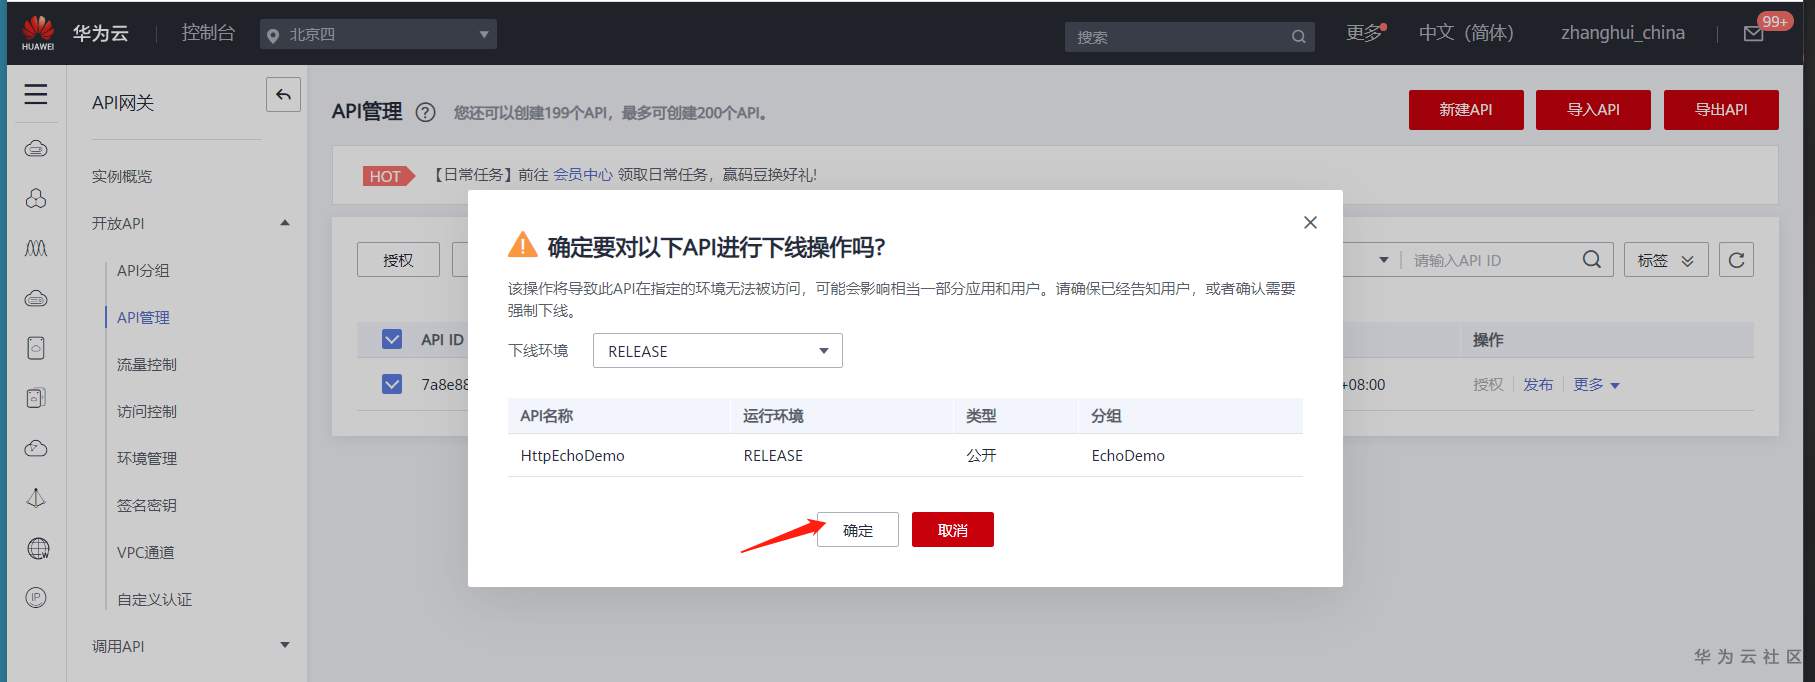Click the location pin icon by 北京四
The image size is (1815, 682).
272,36
